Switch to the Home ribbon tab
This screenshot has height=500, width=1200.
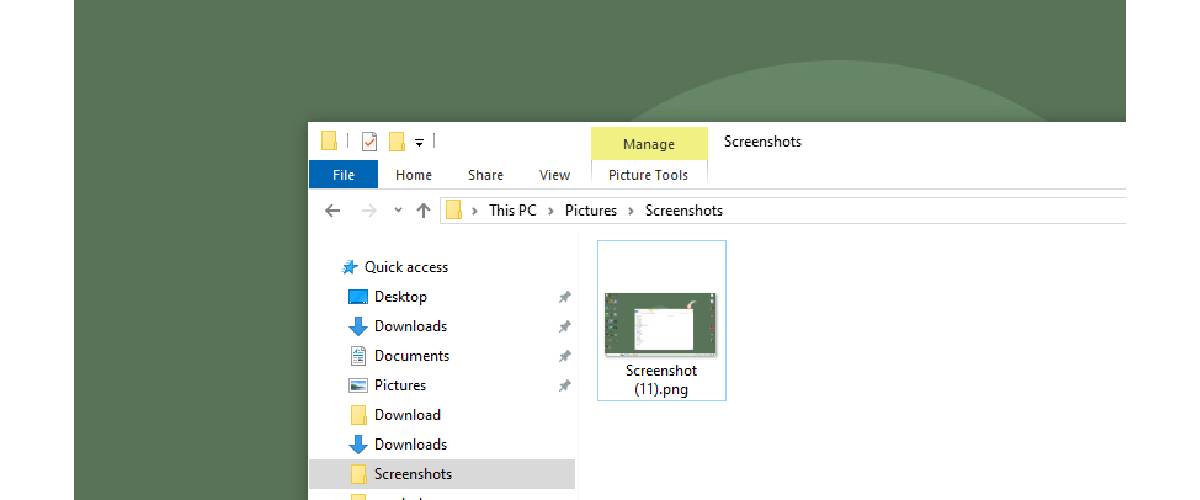[x=413, y=175]
